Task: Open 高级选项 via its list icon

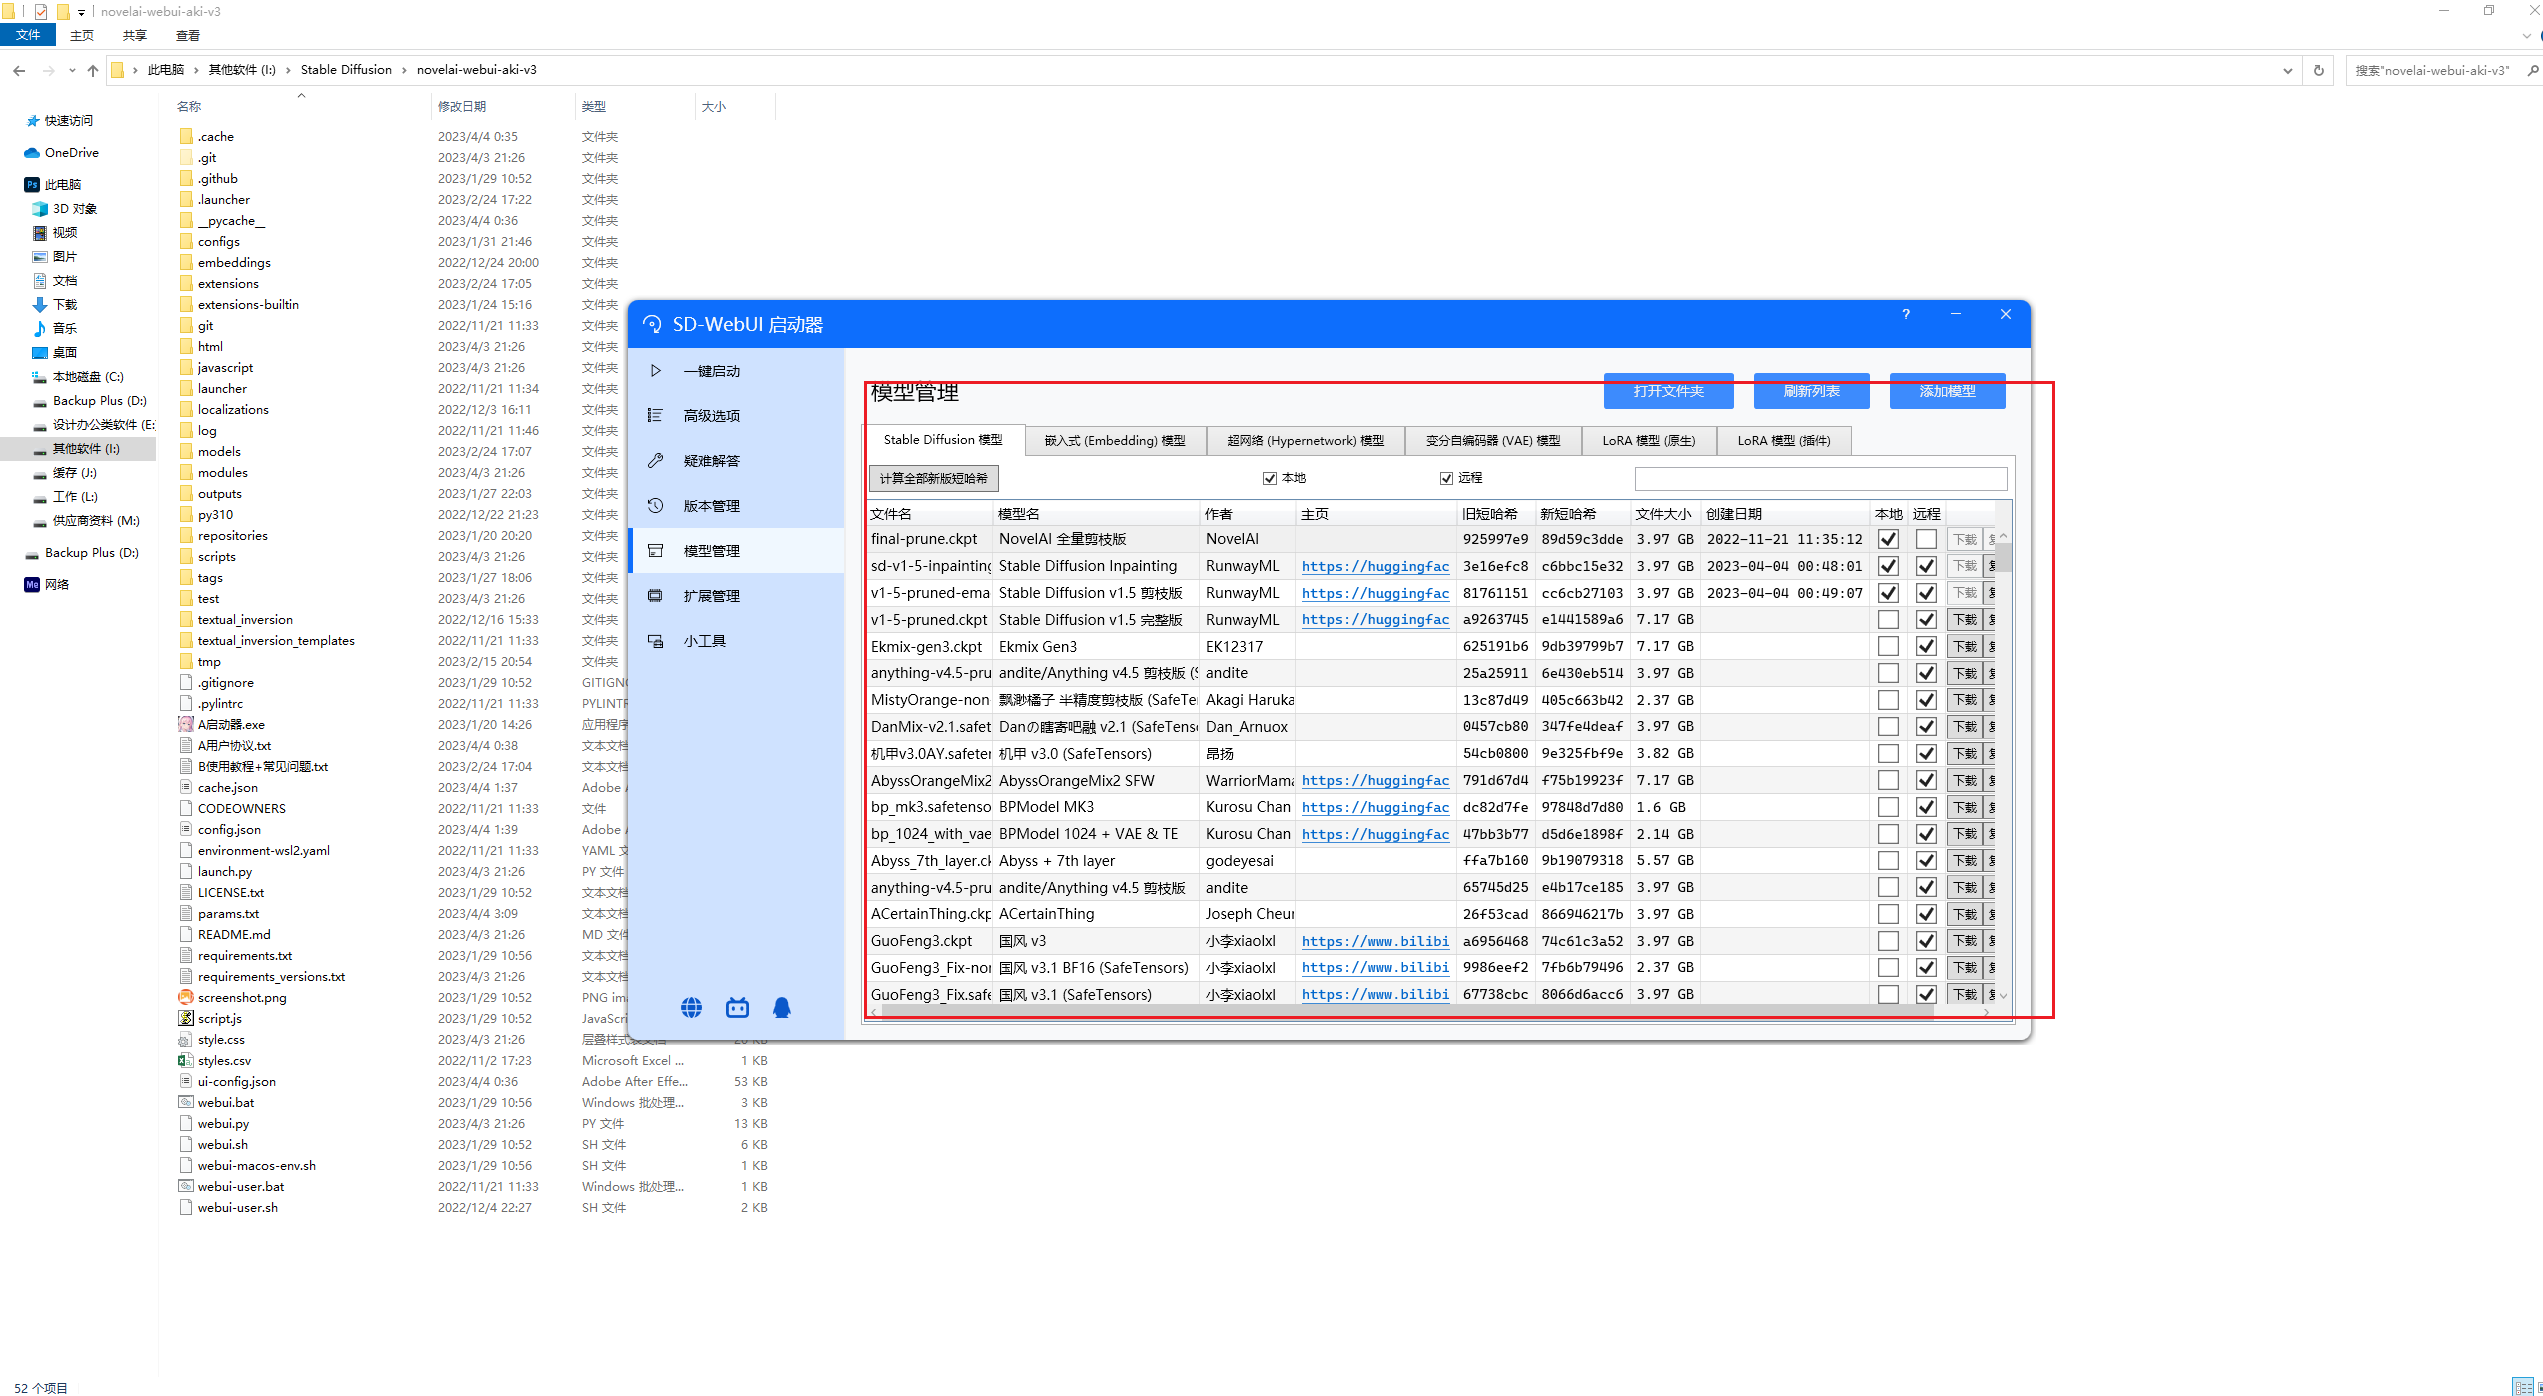Action: click(x=655, y=416)
